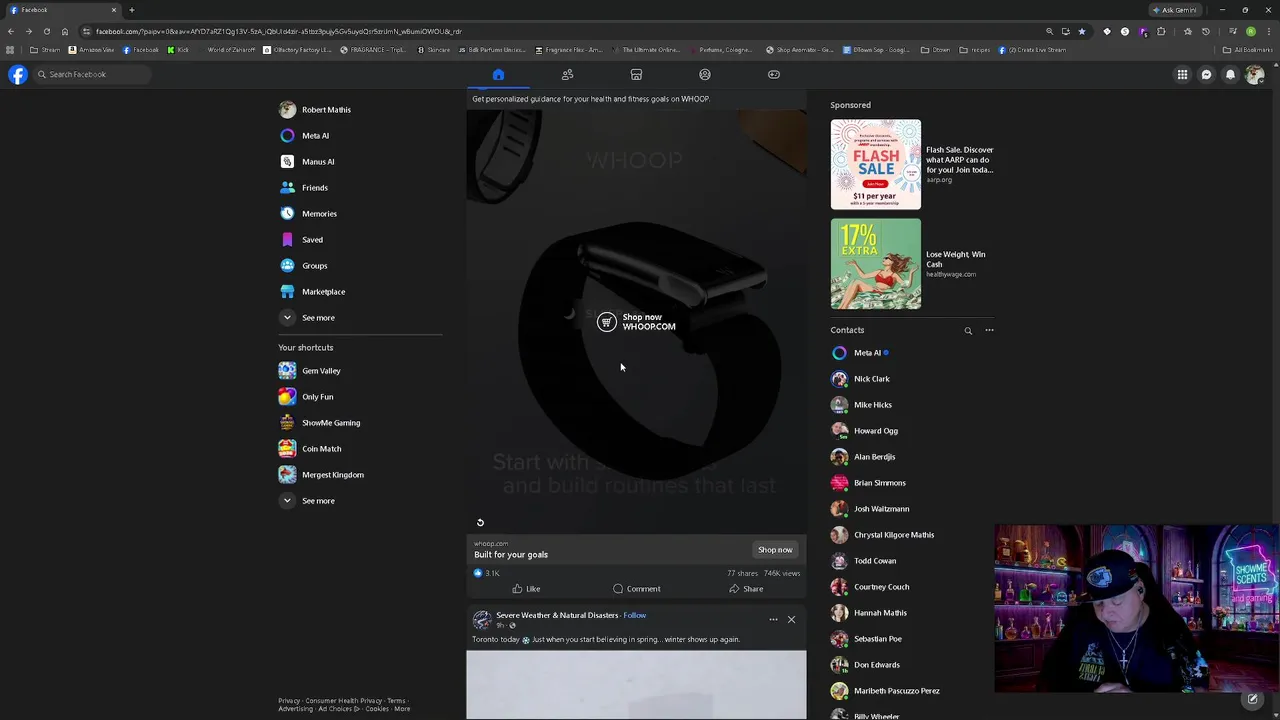This screenshot has width=1280, height=720.
Task: Click the new message compose icon
Action: (x=1252, y=699)
